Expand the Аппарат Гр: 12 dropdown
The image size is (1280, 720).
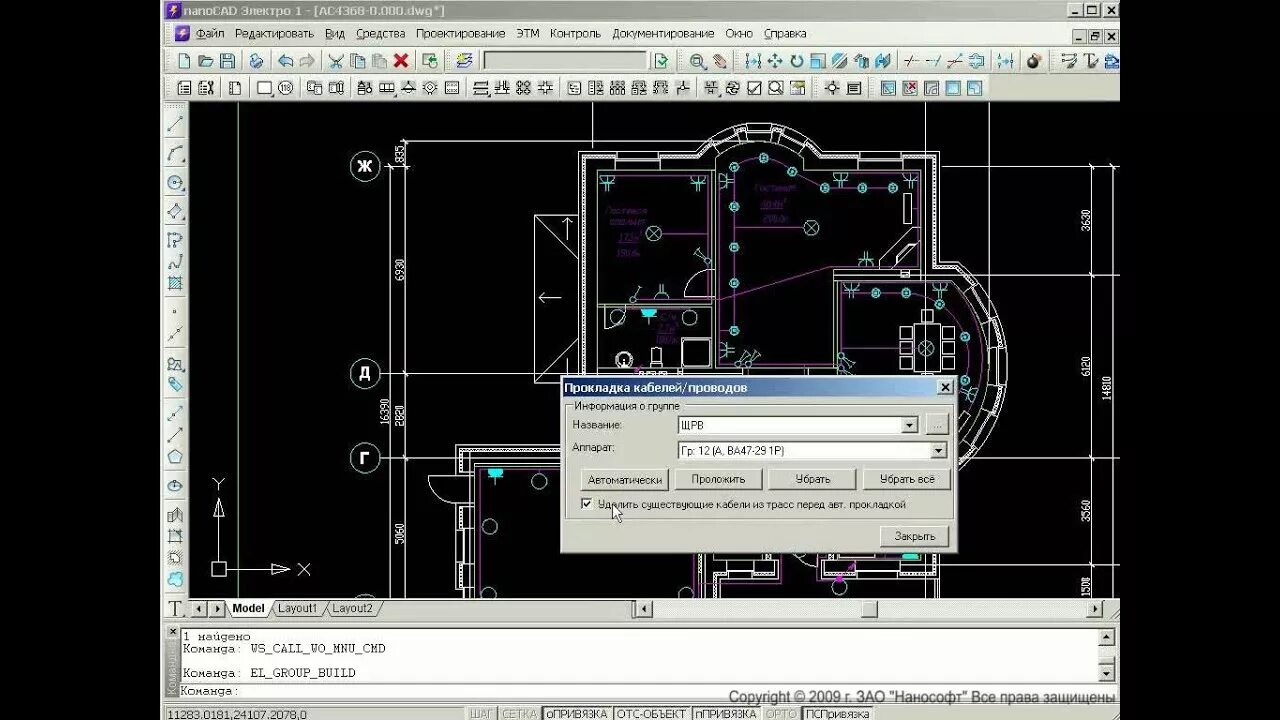click(938, 451)
